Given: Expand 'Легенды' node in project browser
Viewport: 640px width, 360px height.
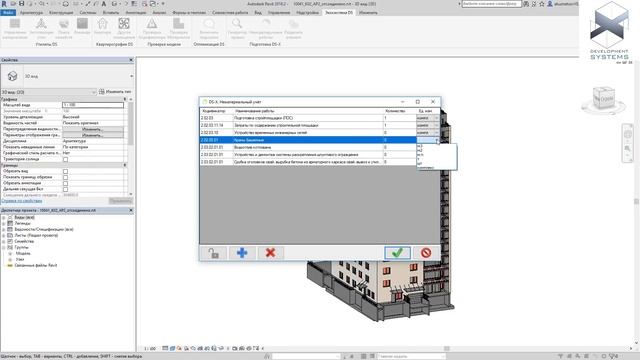Looking at the screenshot, I should click(x=4, y=224).
